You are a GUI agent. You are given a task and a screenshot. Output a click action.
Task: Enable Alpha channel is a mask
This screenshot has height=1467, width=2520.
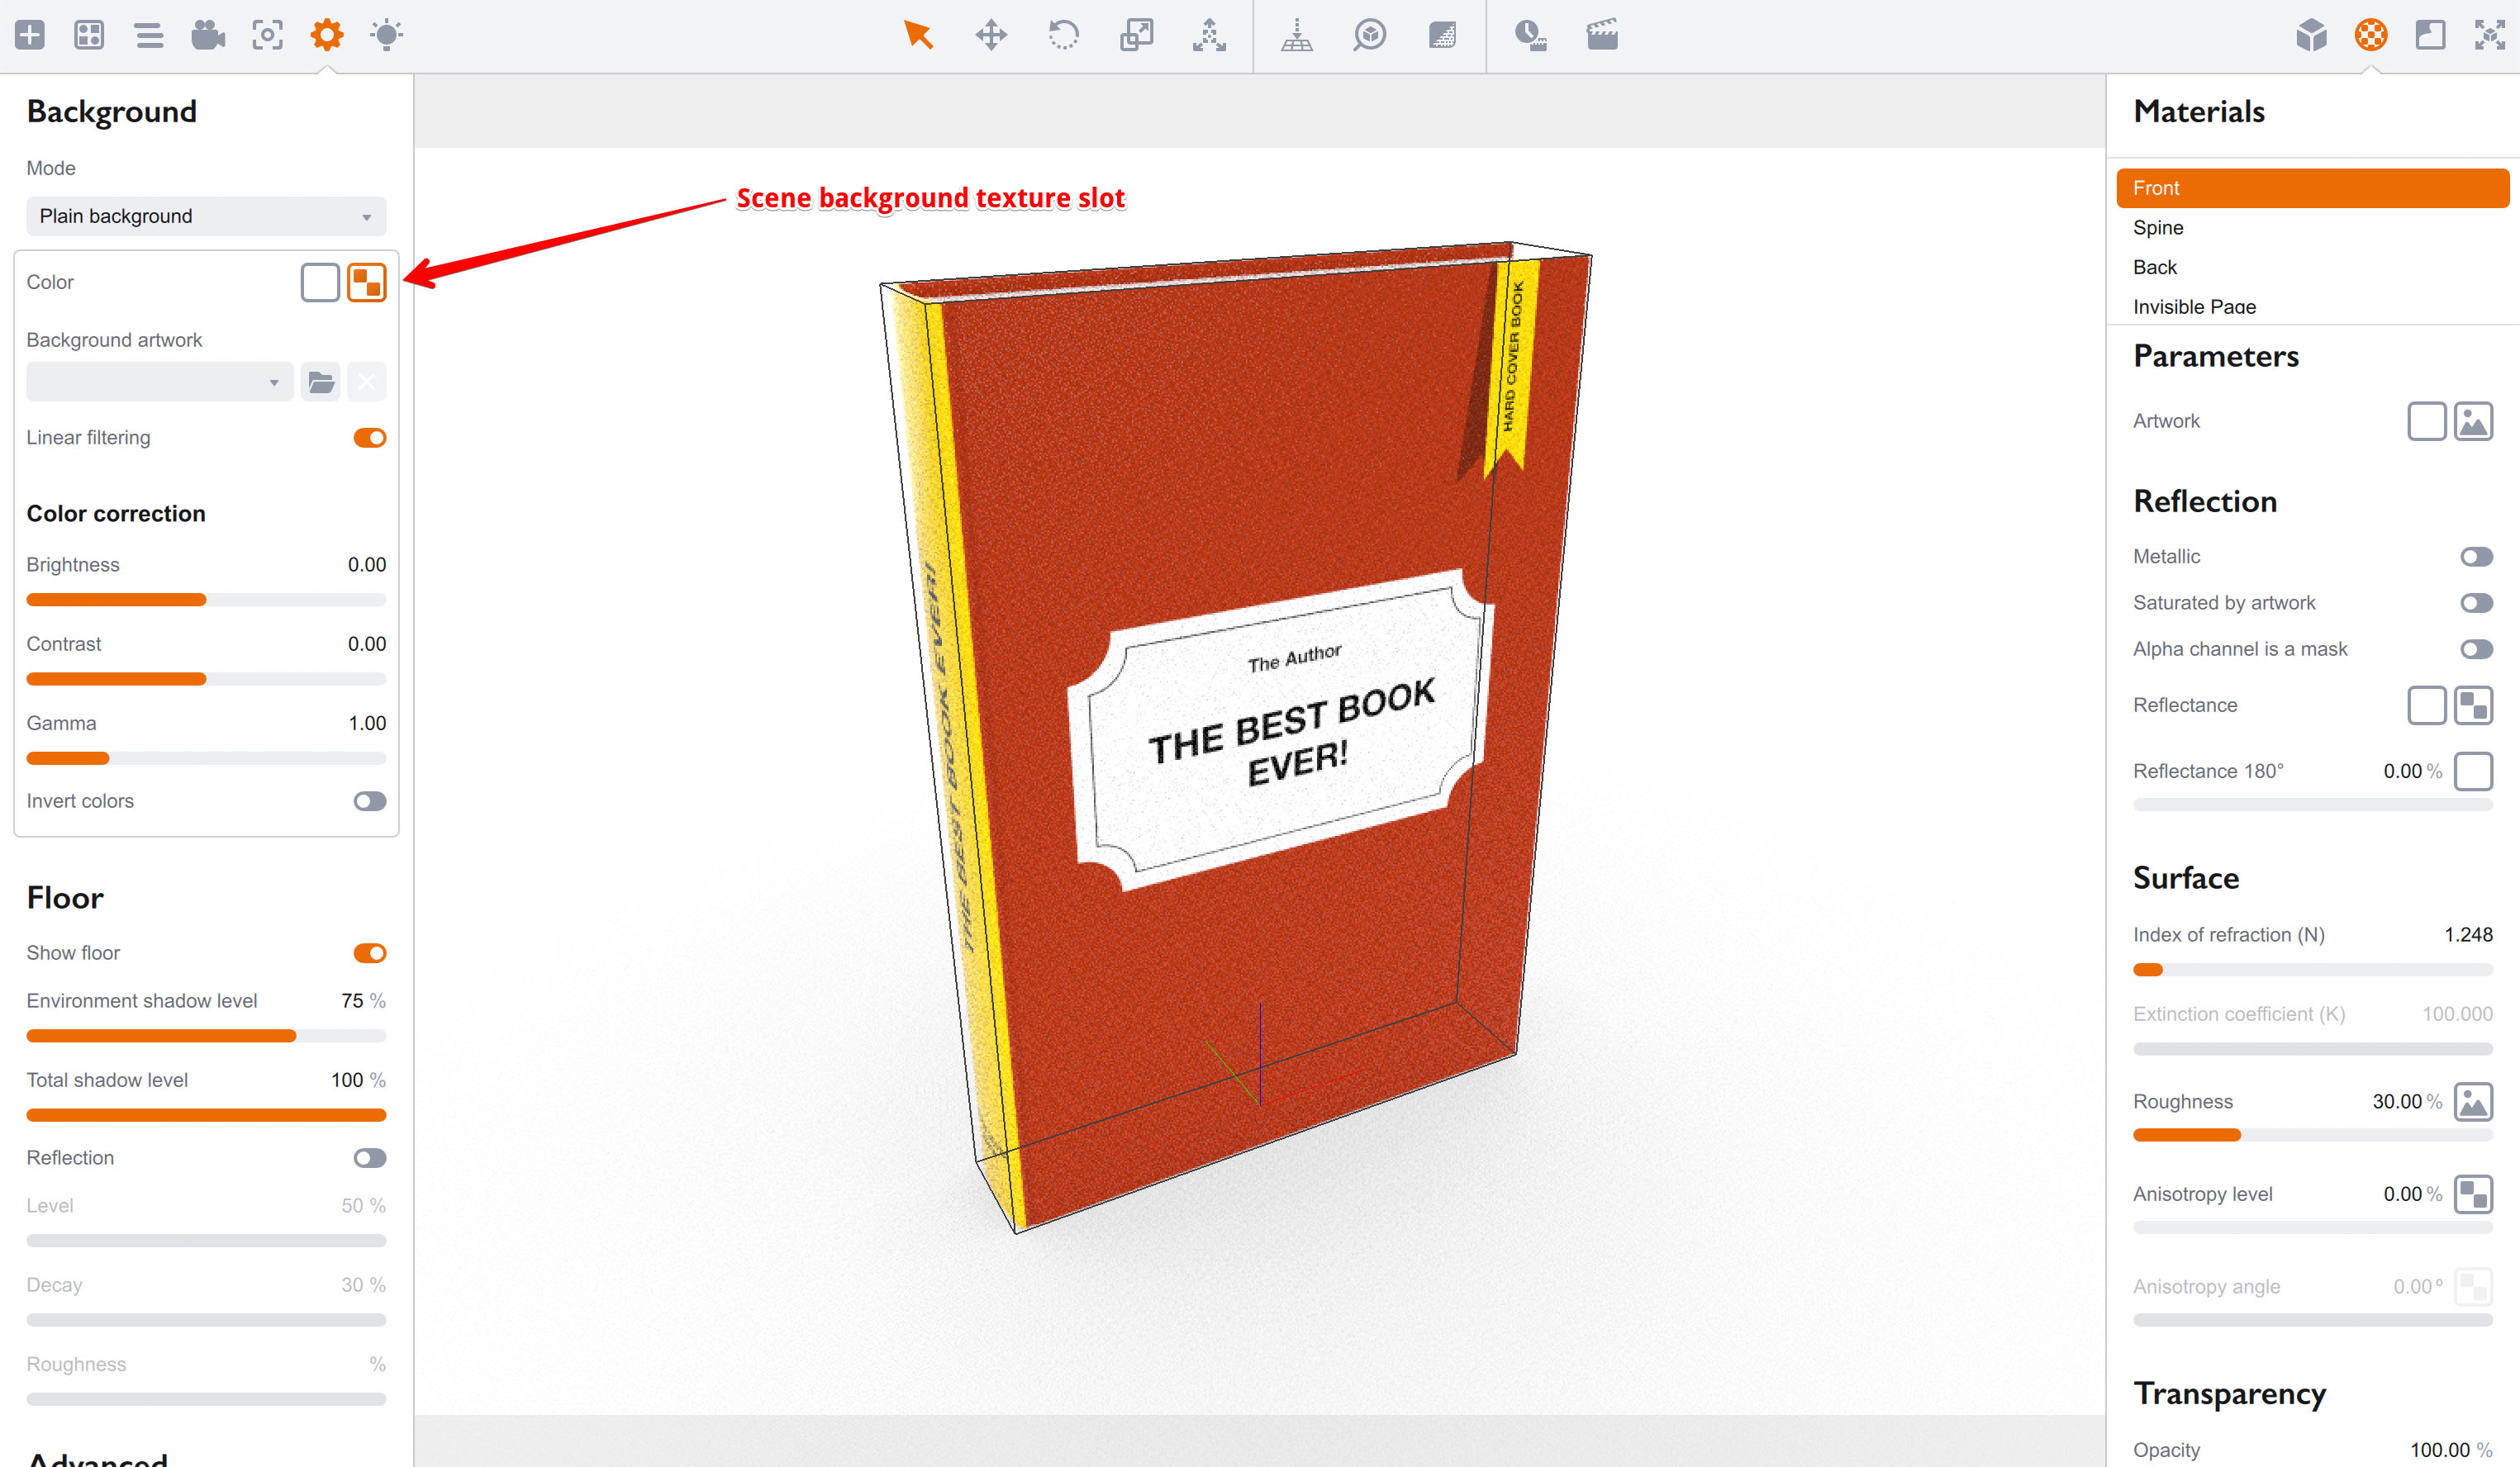point(2477,649)
